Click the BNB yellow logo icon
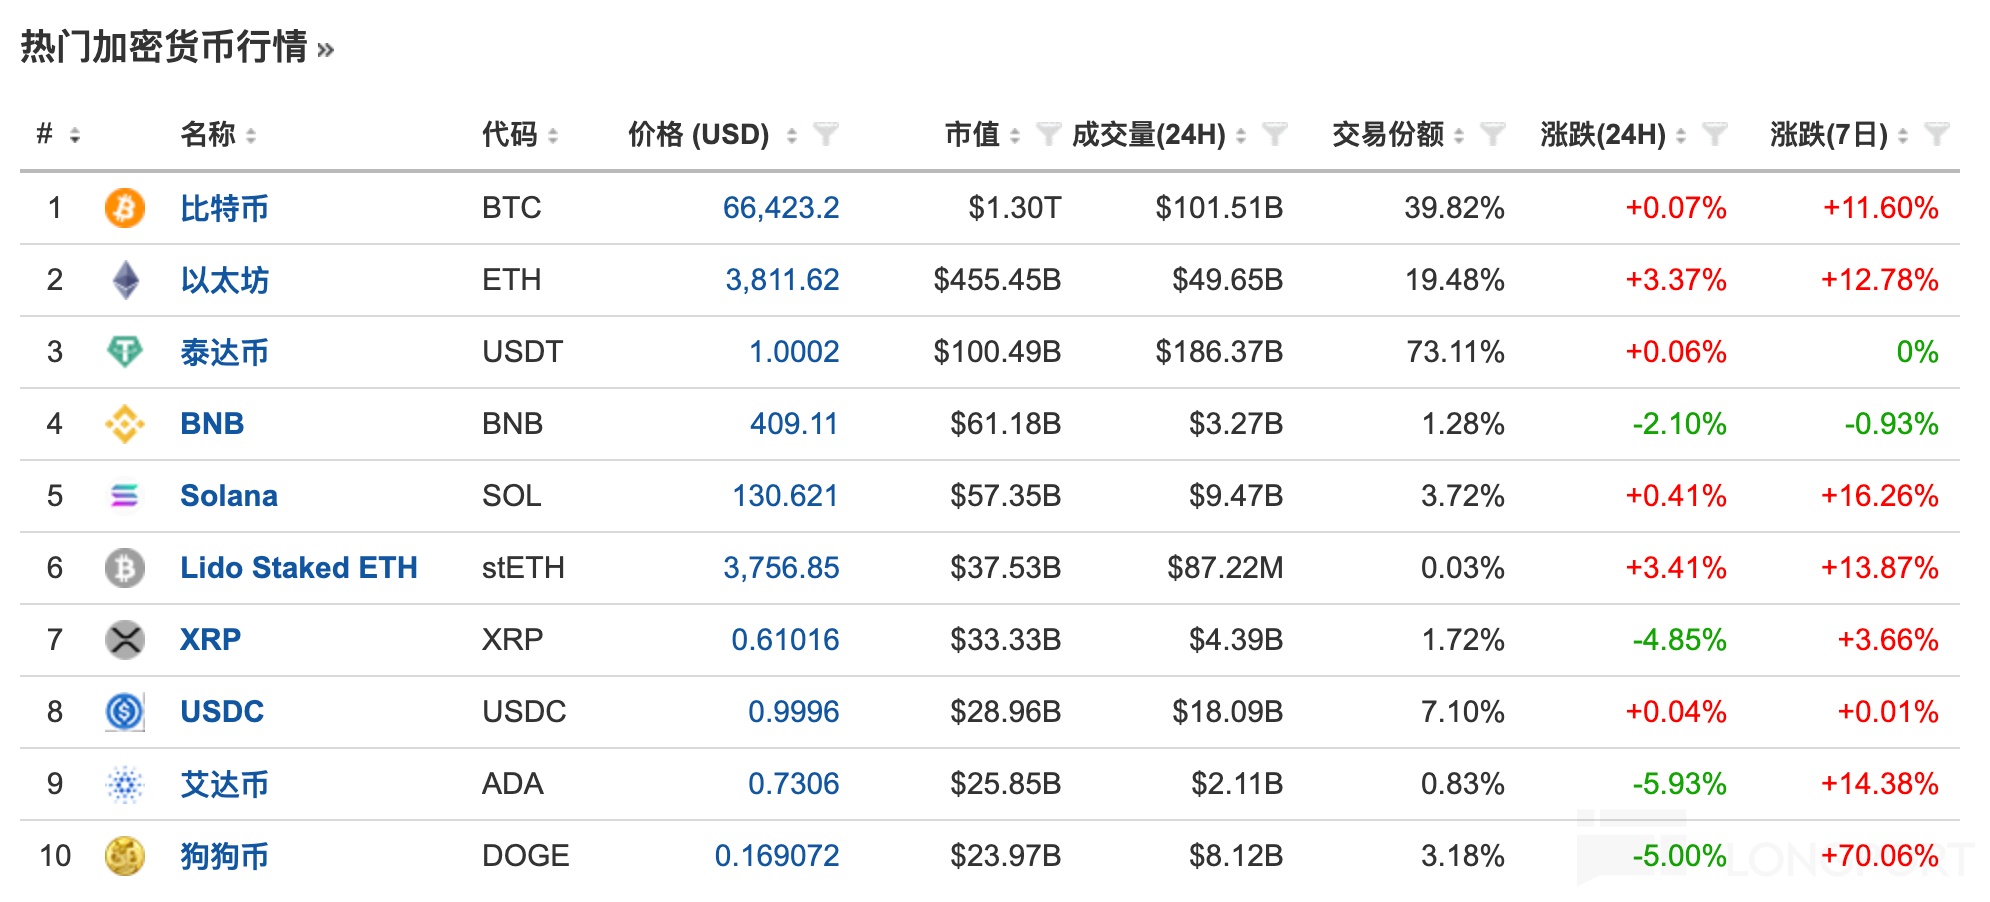 pos(125,424)
